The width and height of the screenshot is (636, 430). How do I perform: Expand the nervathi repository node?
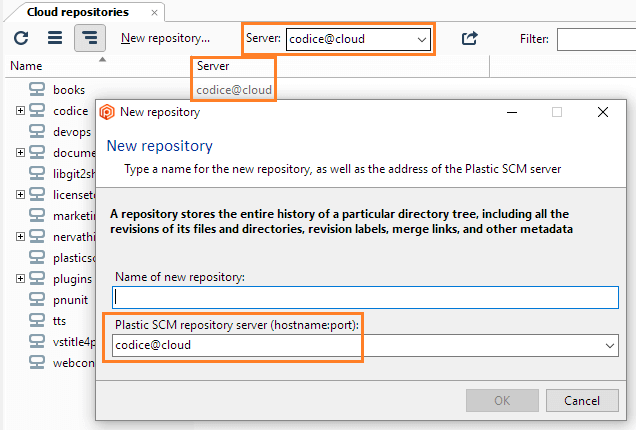point(20,236)
